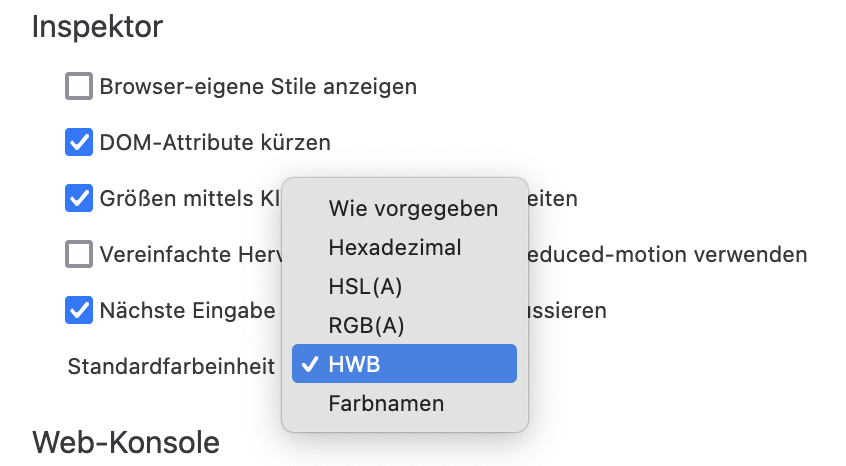Click the Browser-eigene Stile anzeigen label text
The width and height of the screenshot is (846, 466).
[258, 87]
